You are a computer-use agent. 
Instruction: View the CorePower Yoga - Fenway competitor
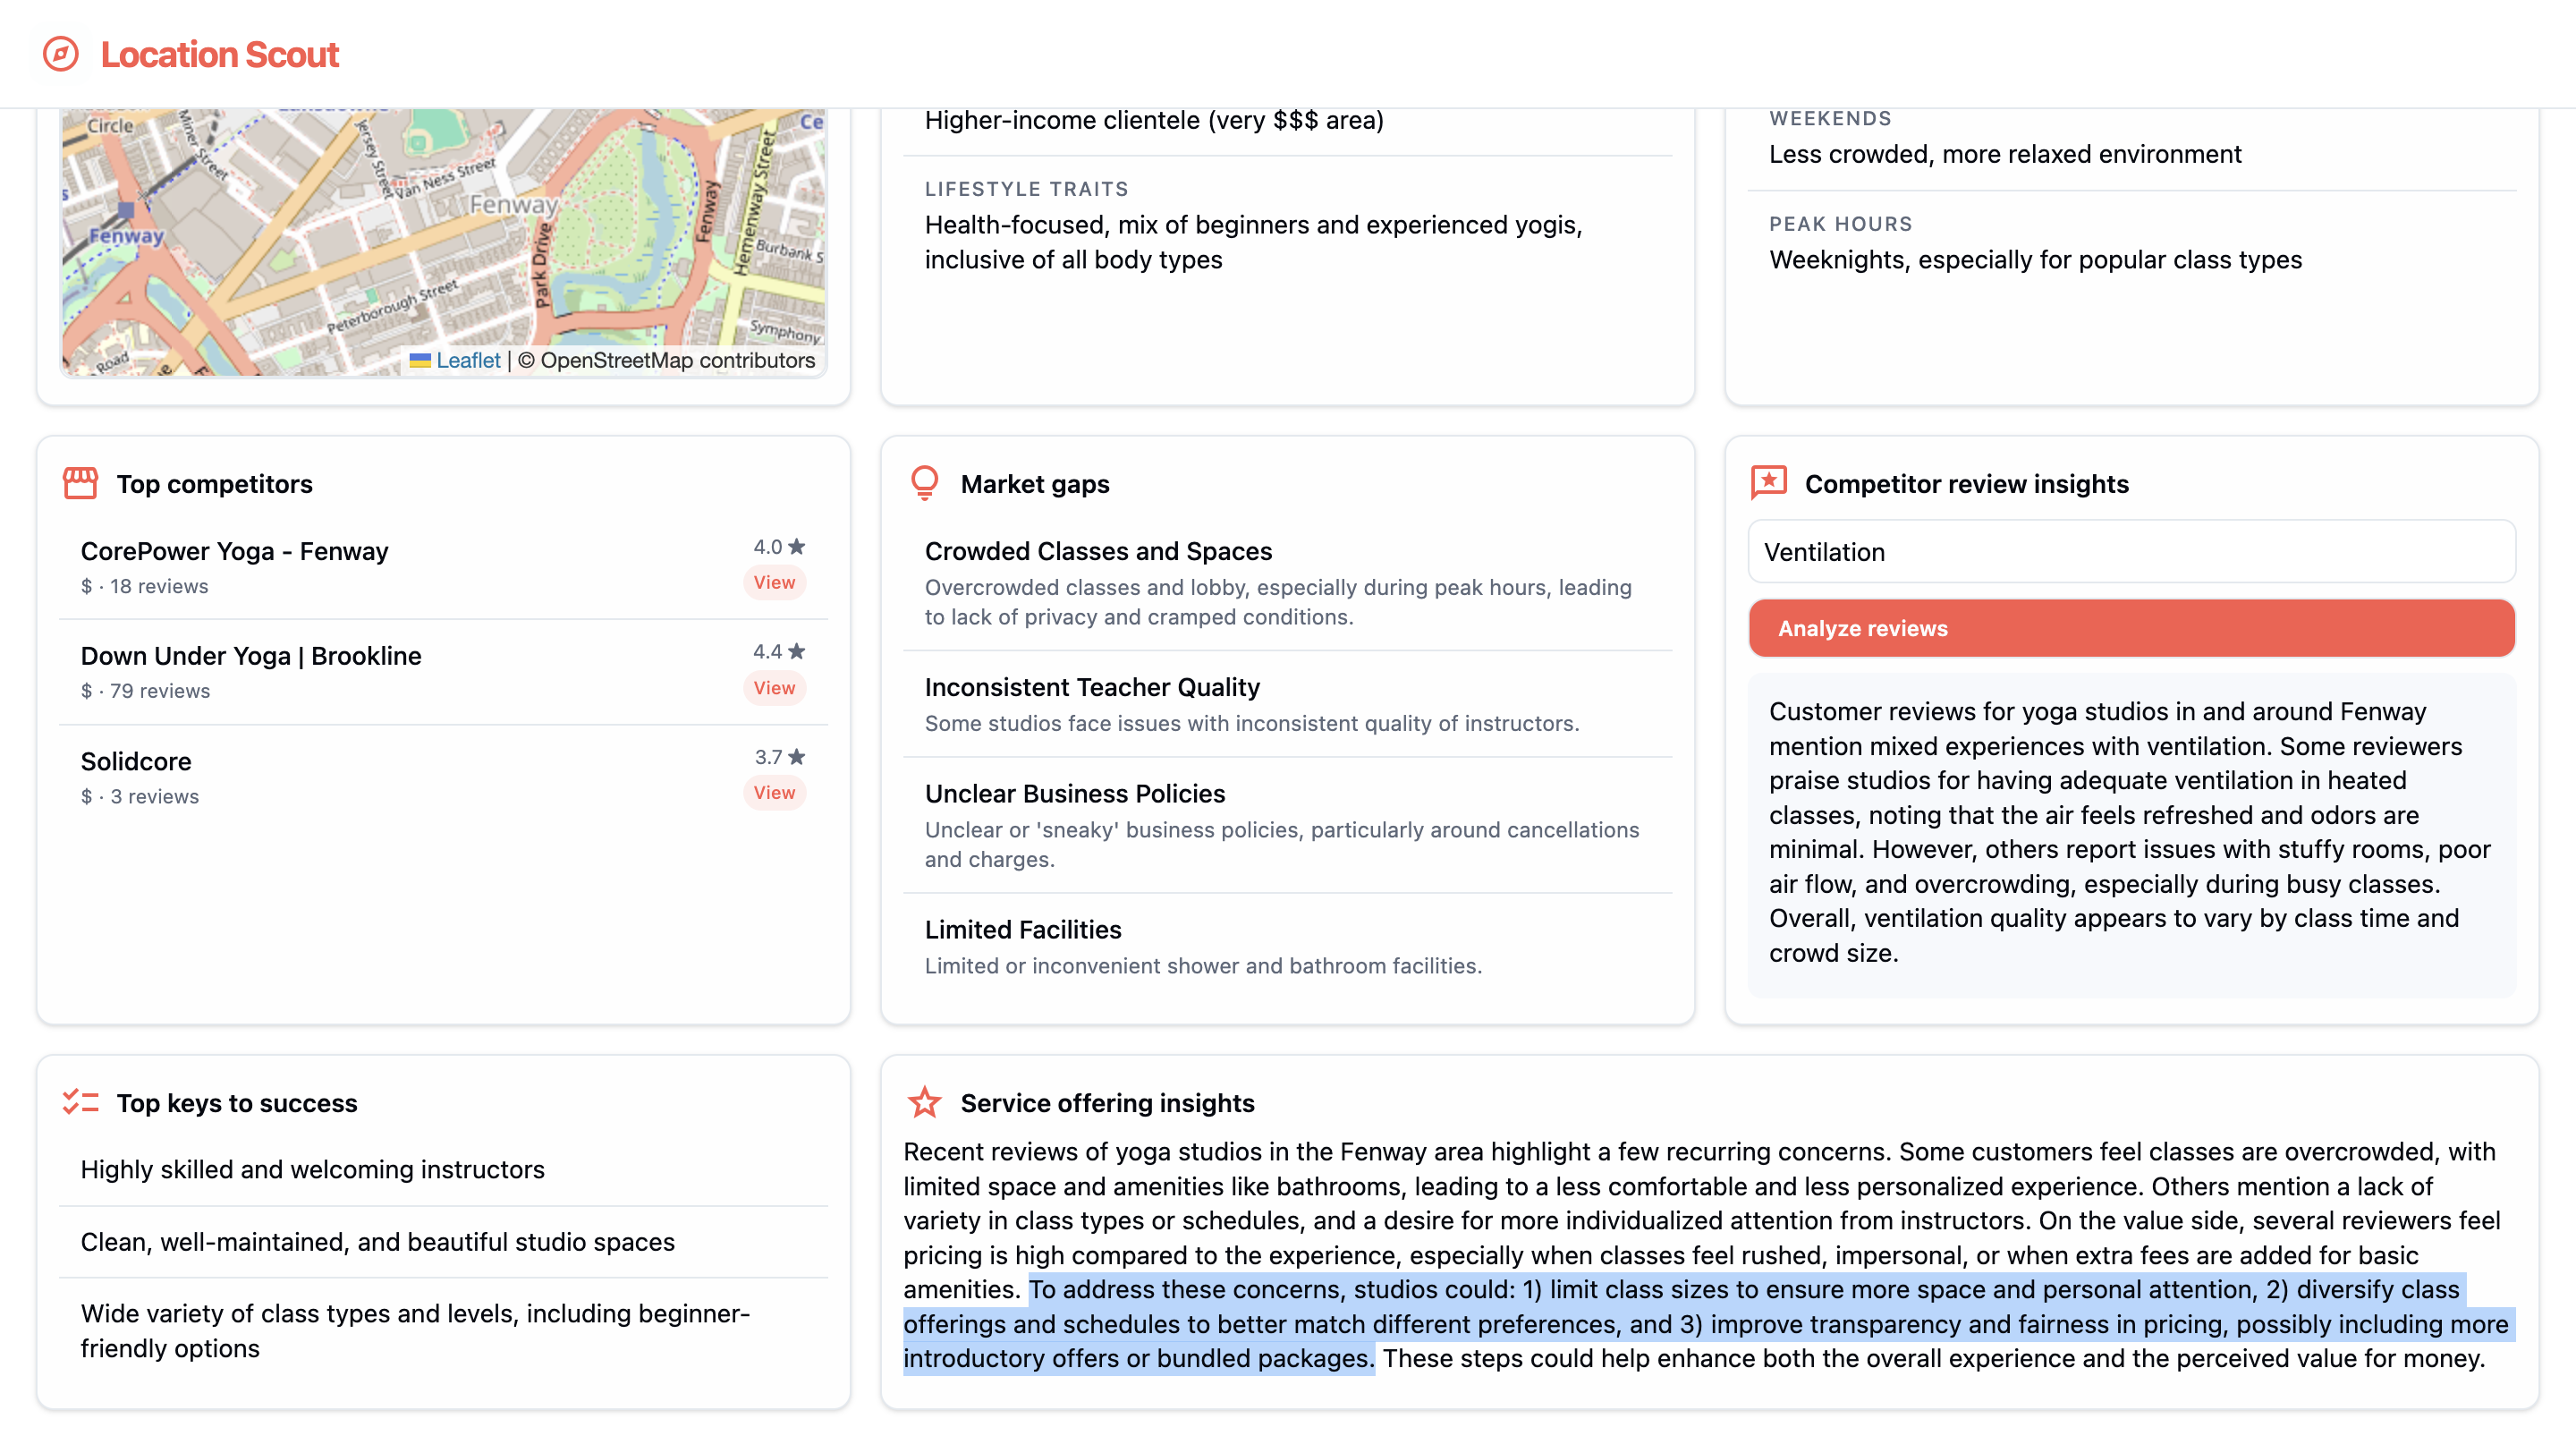tap(774, 582)
